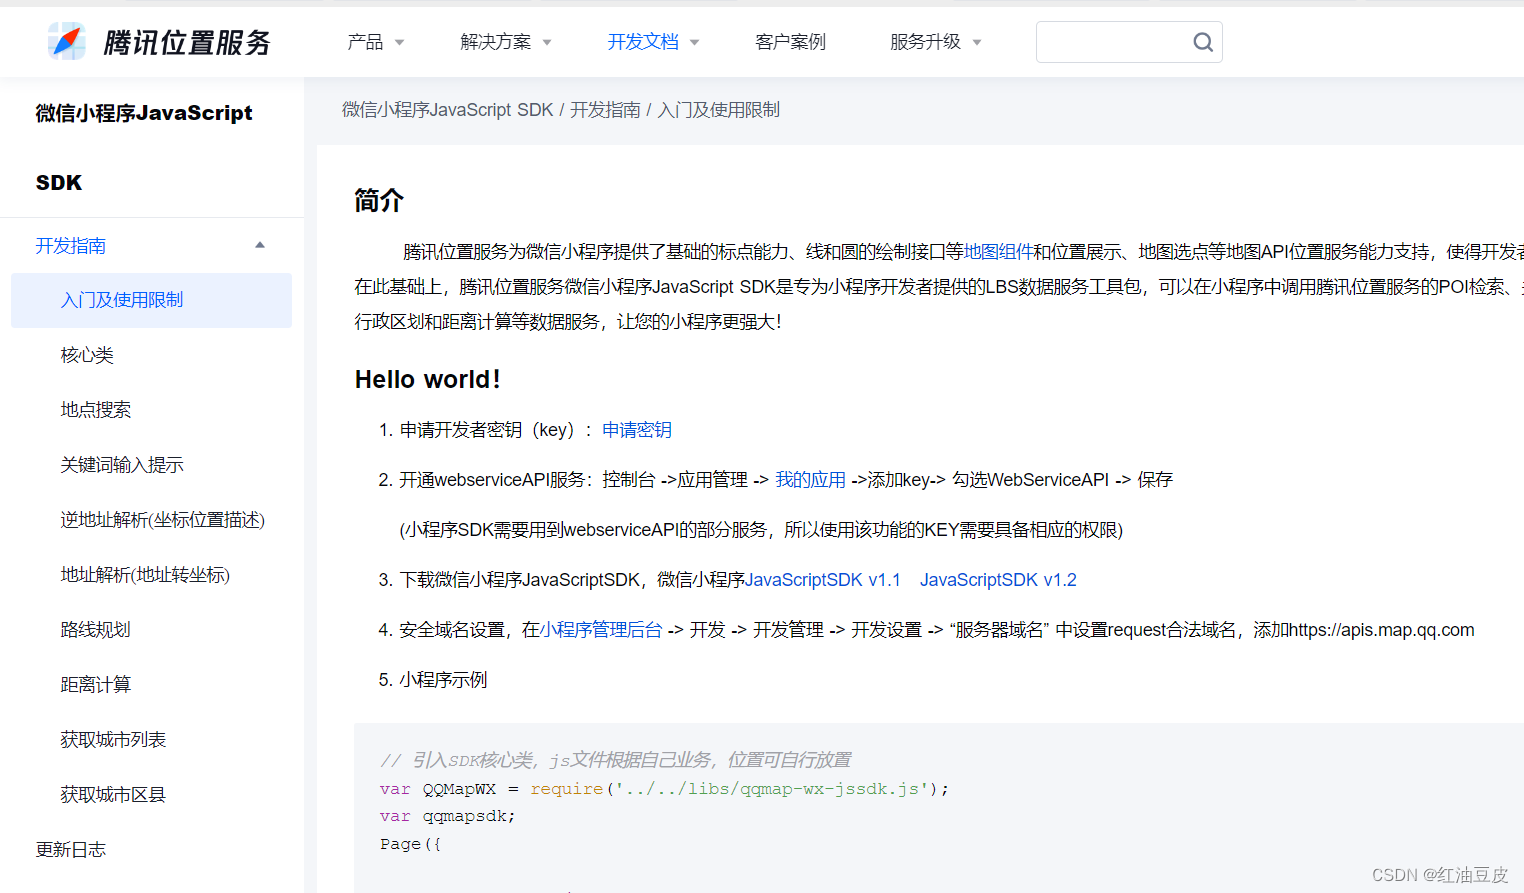This screenshot has width=1524, height=893.
Task: Click the 5. 小程序示例 list item
Action: tap(433, 680)
